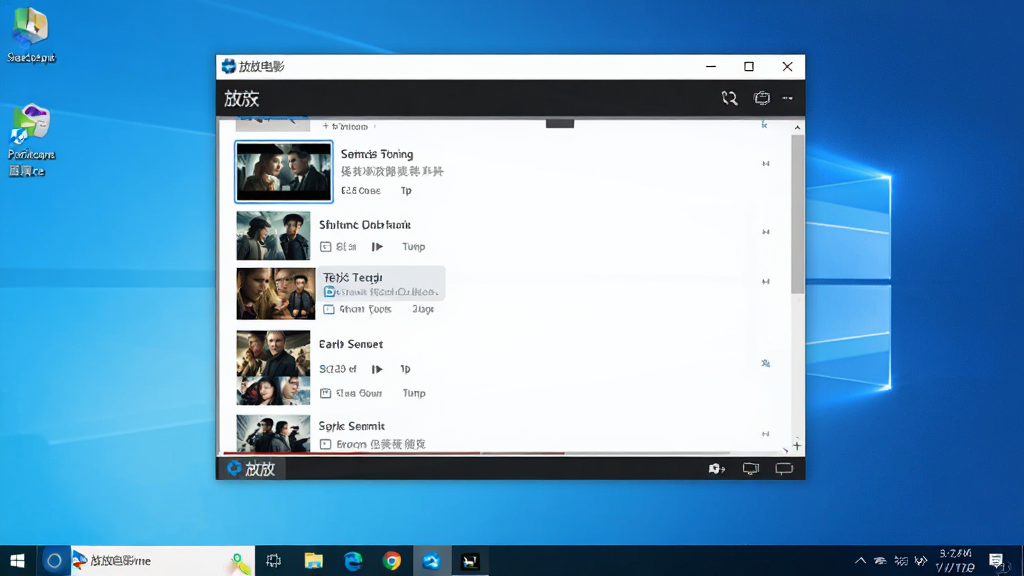The height and width of the screenshot is (576, 1024).
Task: Open the Earis Senoet movie title
Action: pos(351,344)
